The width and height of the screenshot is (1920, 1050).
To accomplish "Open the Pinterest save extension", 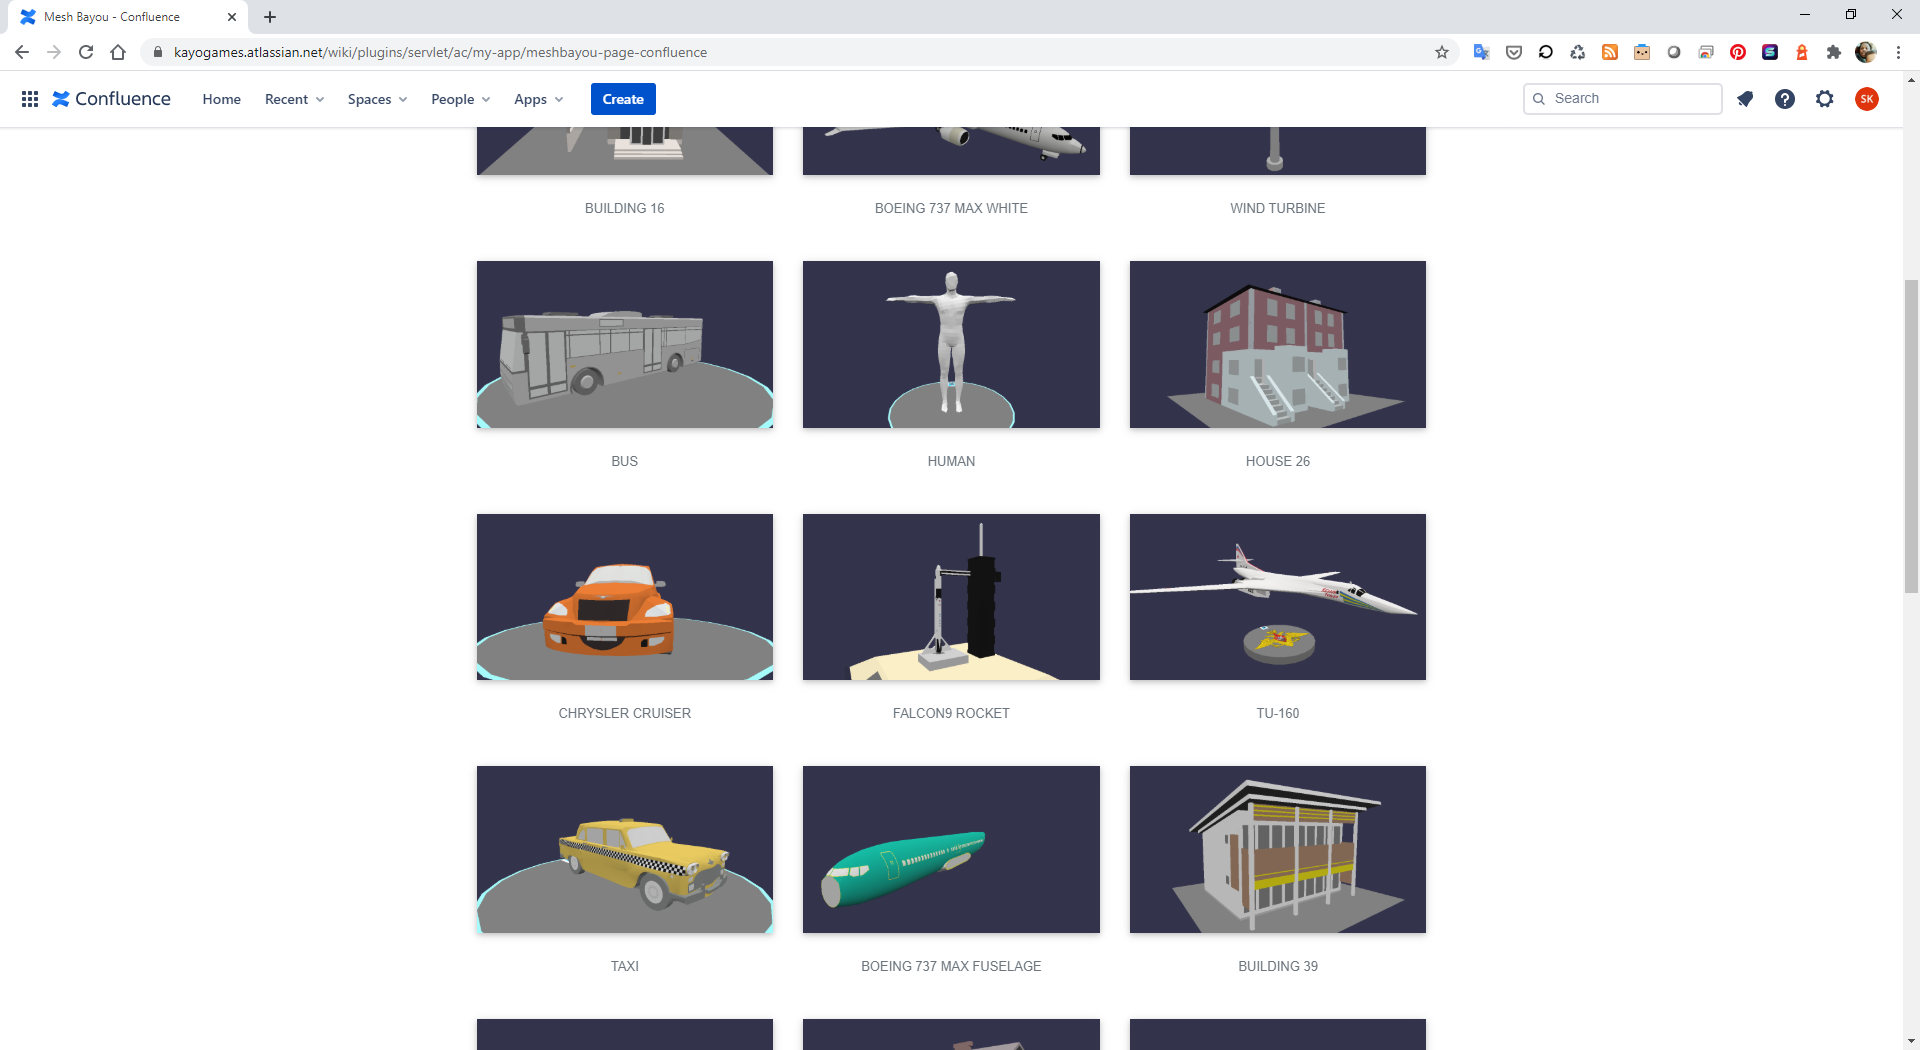I will click(x=1738, y=52).
